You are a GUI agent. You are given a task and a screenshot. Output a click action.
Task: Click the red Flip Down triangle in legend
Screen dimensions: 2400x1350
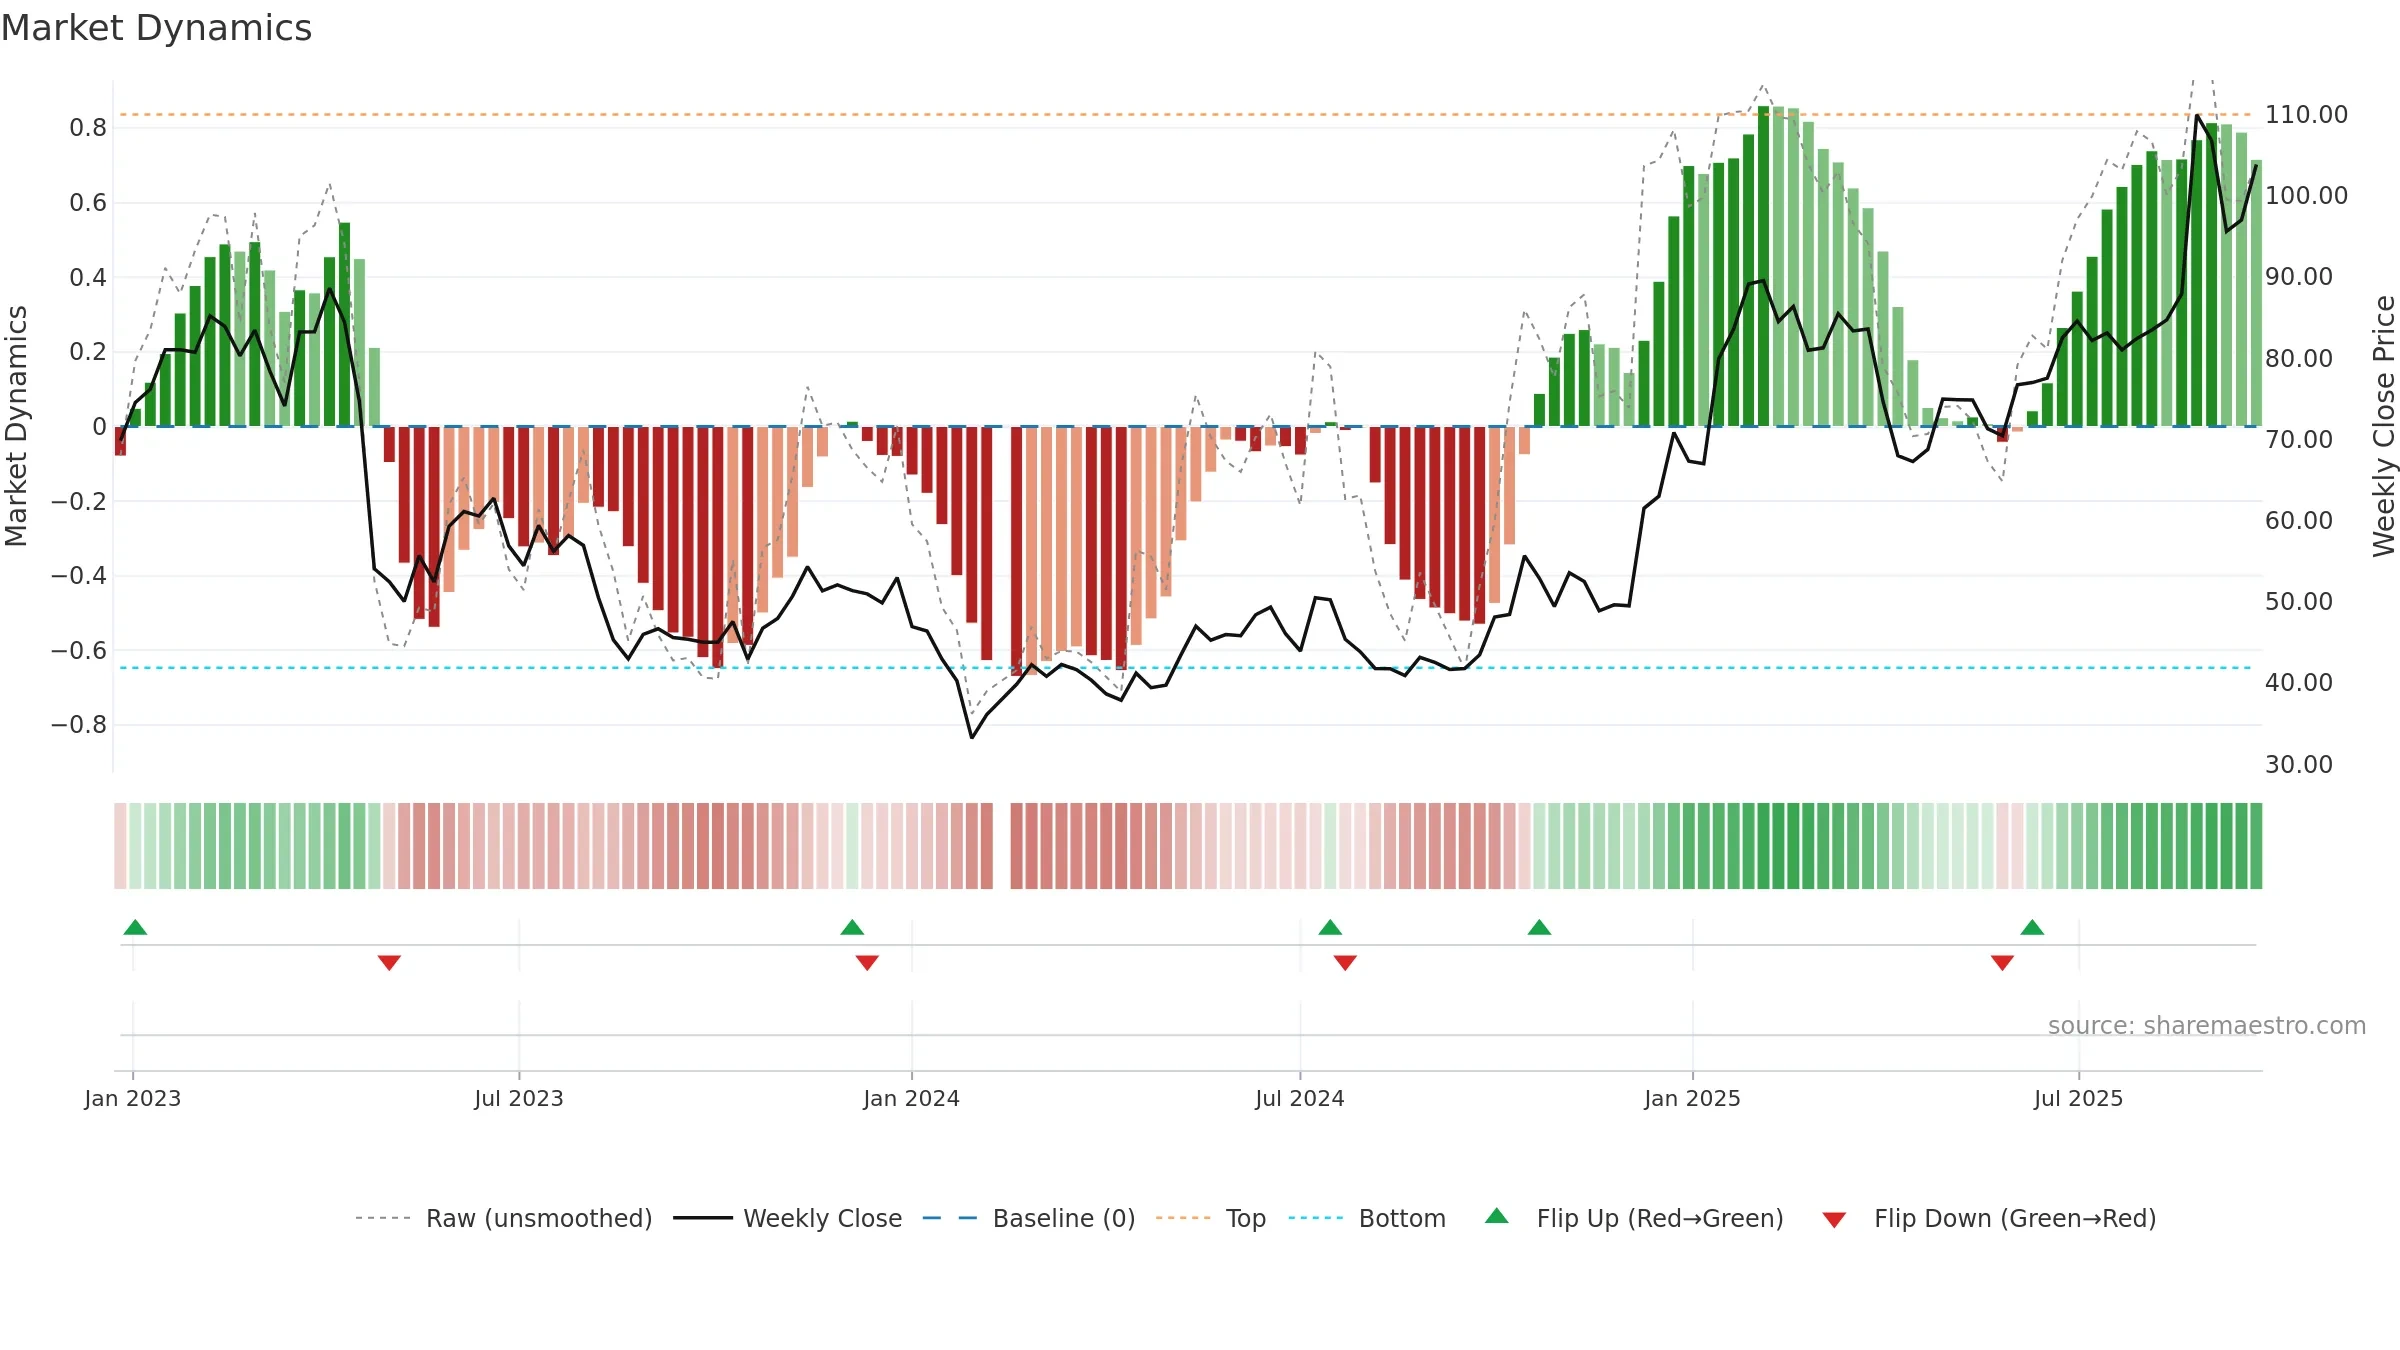pyautogui.click(x=1834, y=1220)
